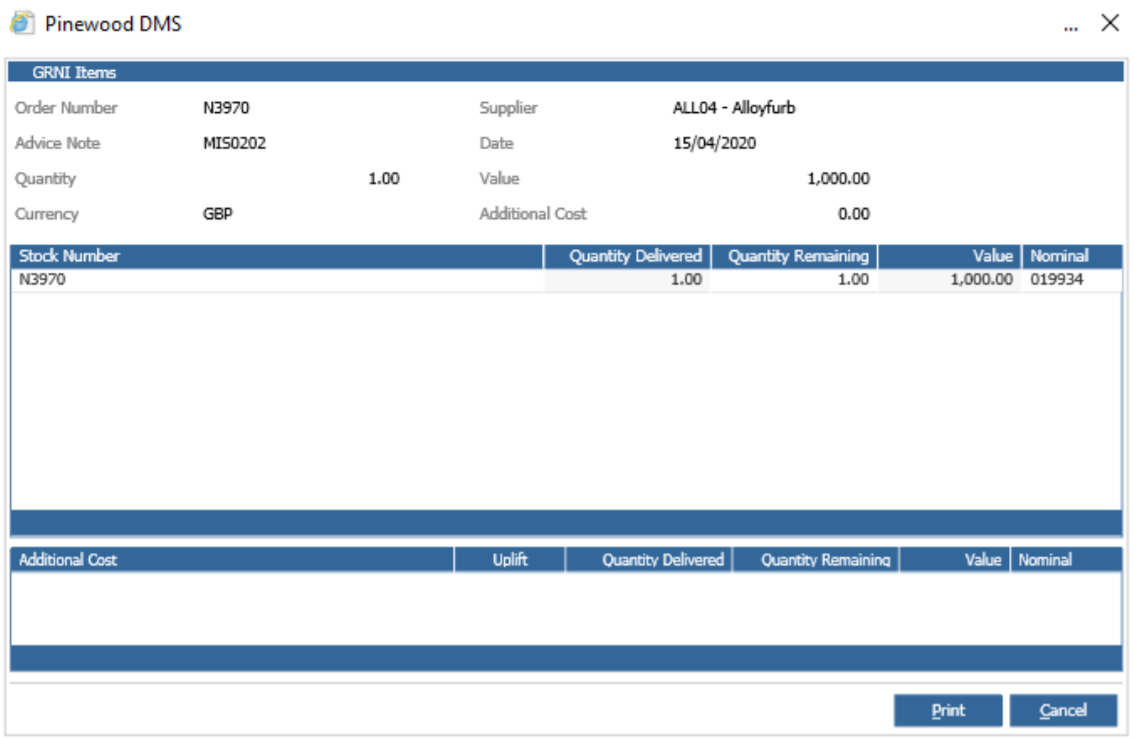Click the date value 15/04/2020
This screenshot has width=1135, height=739.
point(714,143)
